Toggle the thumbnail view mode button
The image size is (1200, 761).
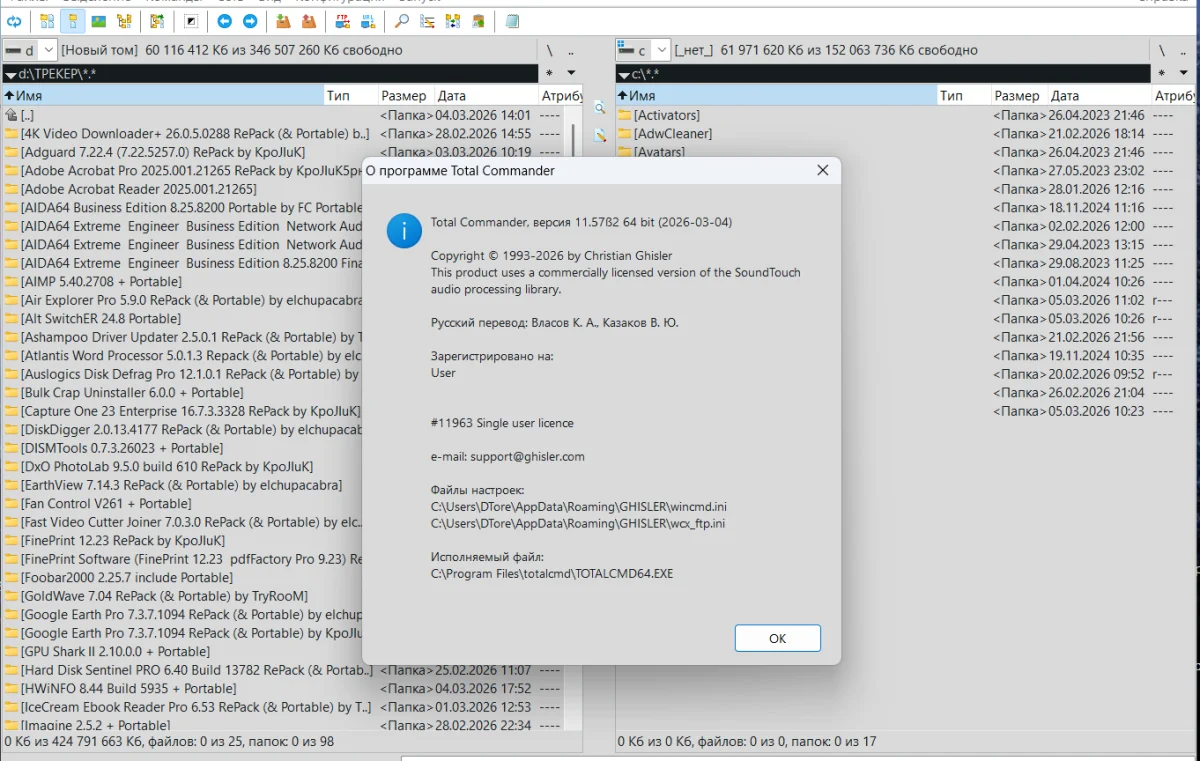pos(98,21)
